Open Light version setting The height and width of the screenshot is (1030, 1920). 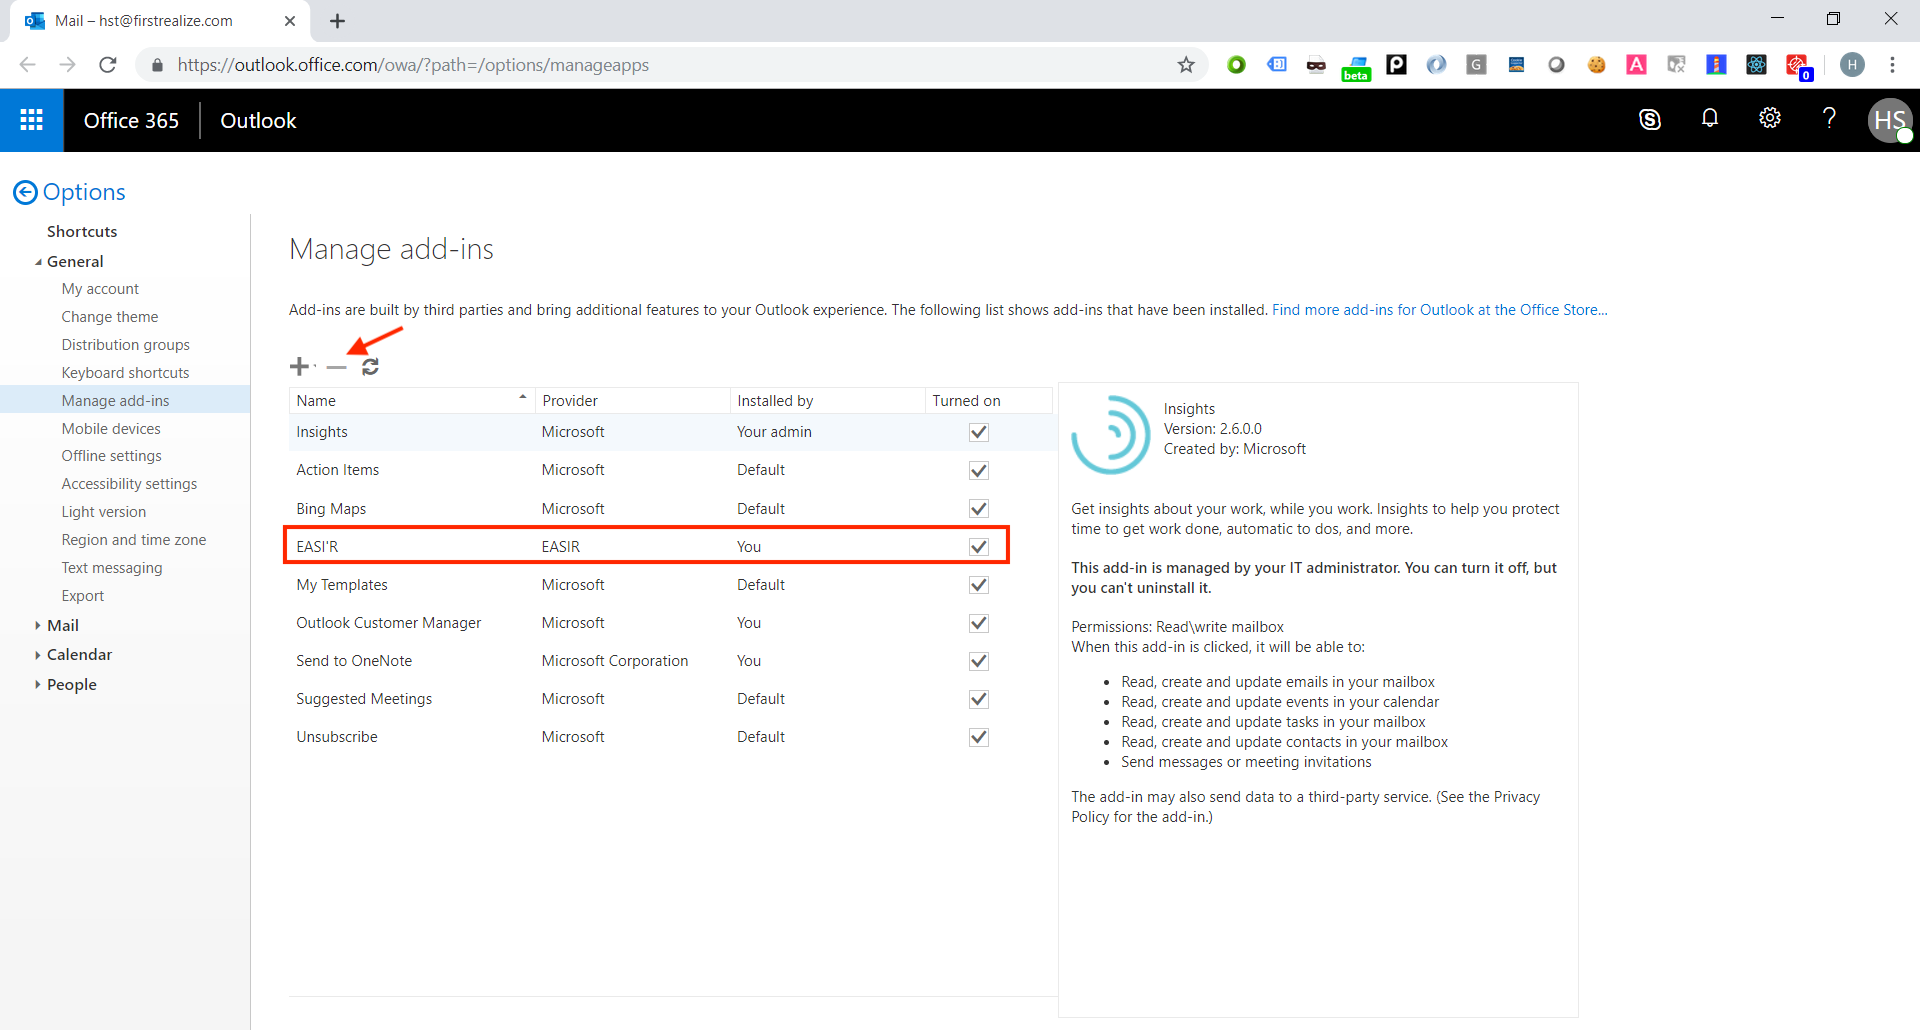click(x=104, y=512)
